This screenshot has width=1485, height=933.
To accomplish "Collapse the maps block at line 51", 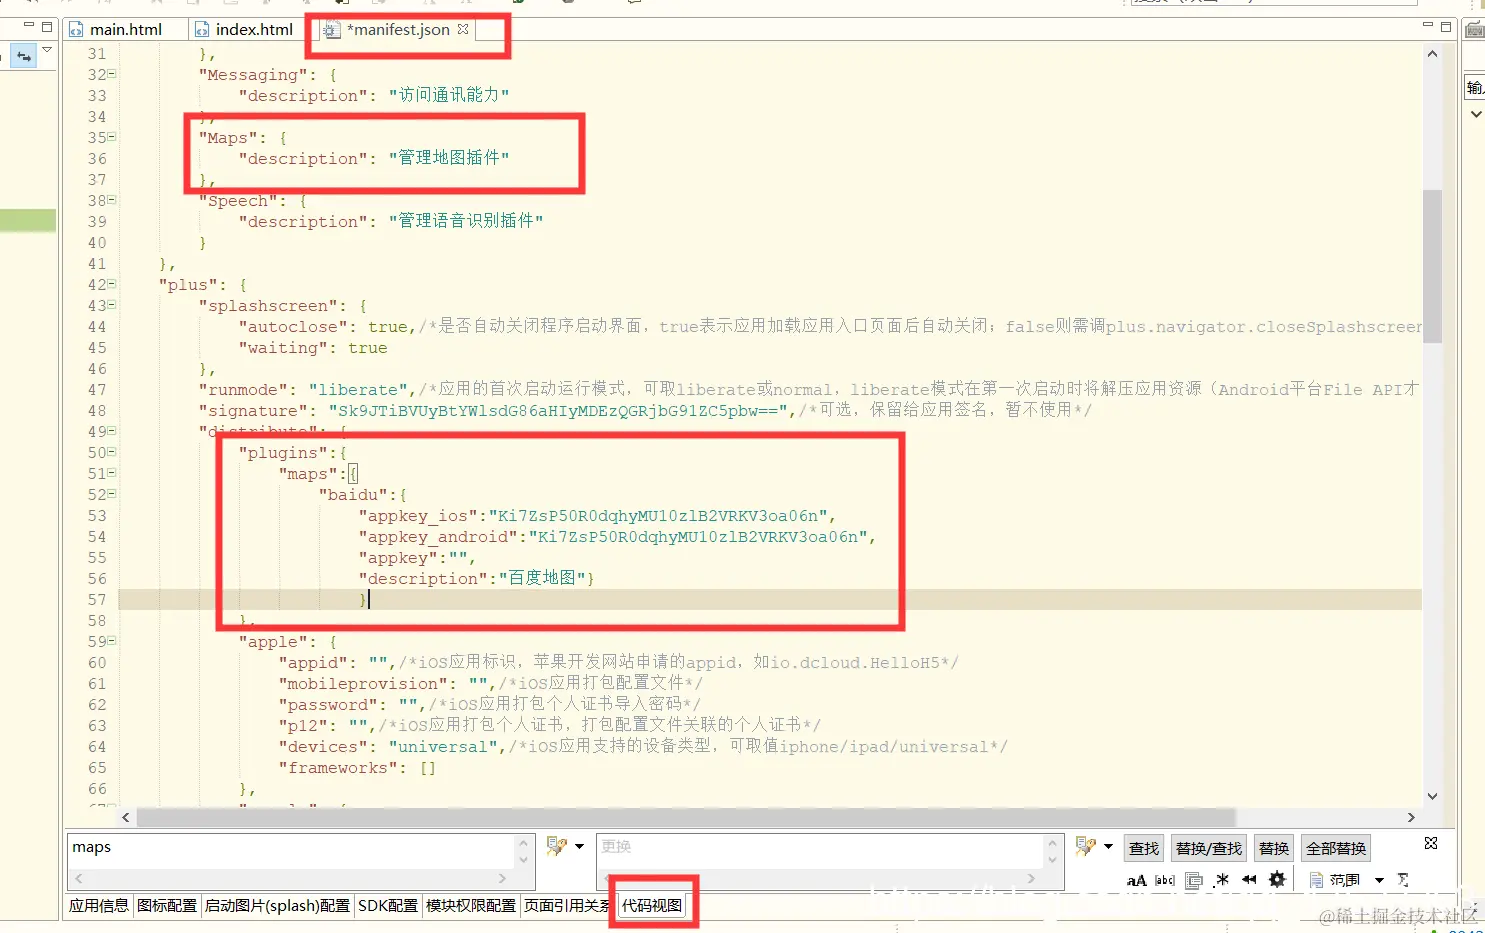I will click(112, 473).
